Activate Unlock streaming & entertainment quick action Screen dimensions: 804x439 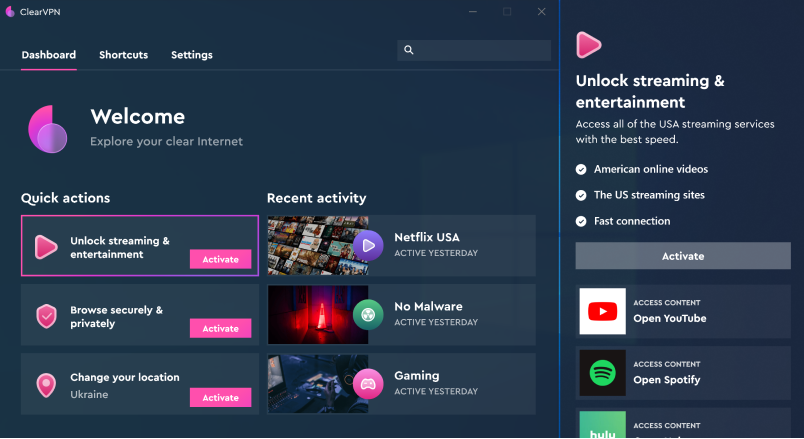pos(220,259)
